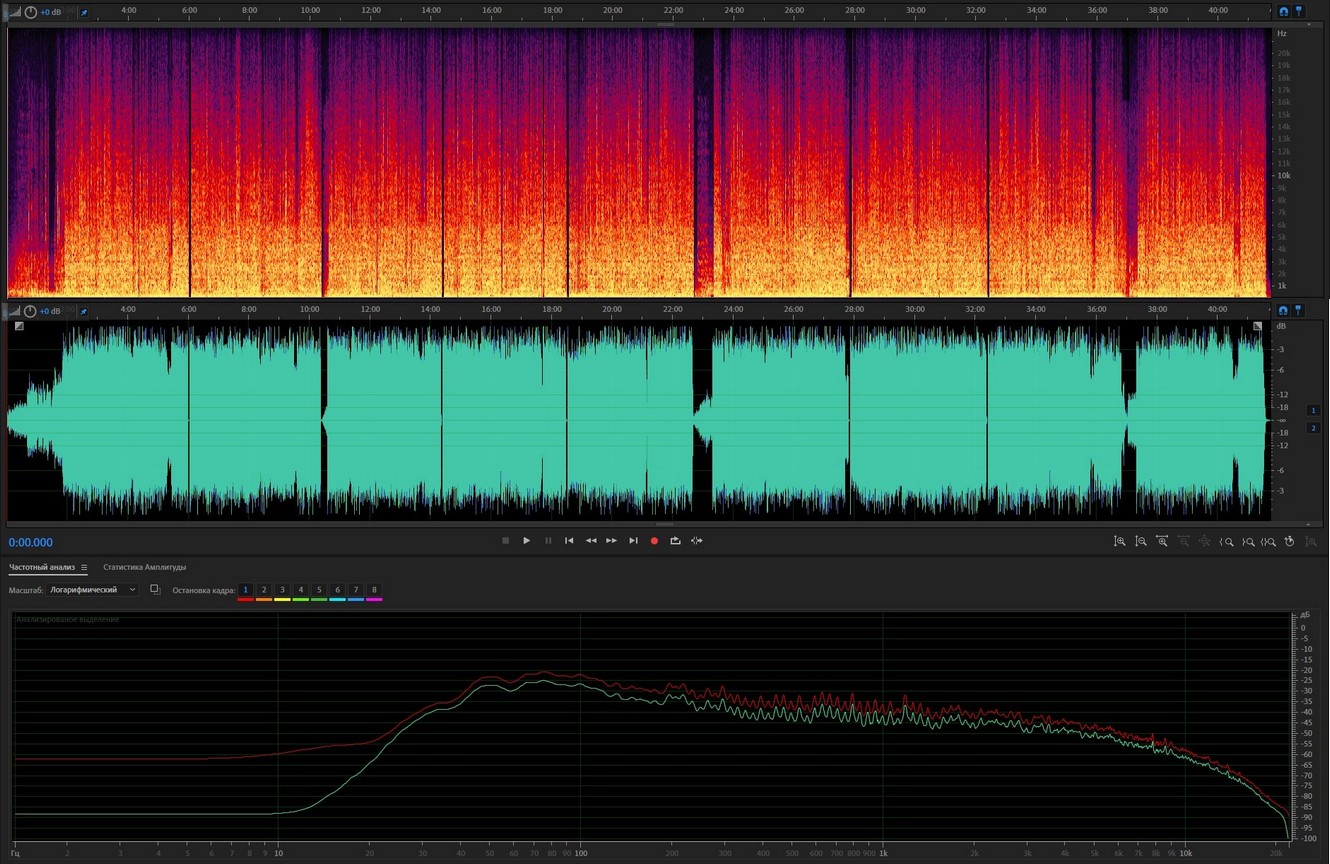Toggle channel 2 enable button

(1314, 428)
